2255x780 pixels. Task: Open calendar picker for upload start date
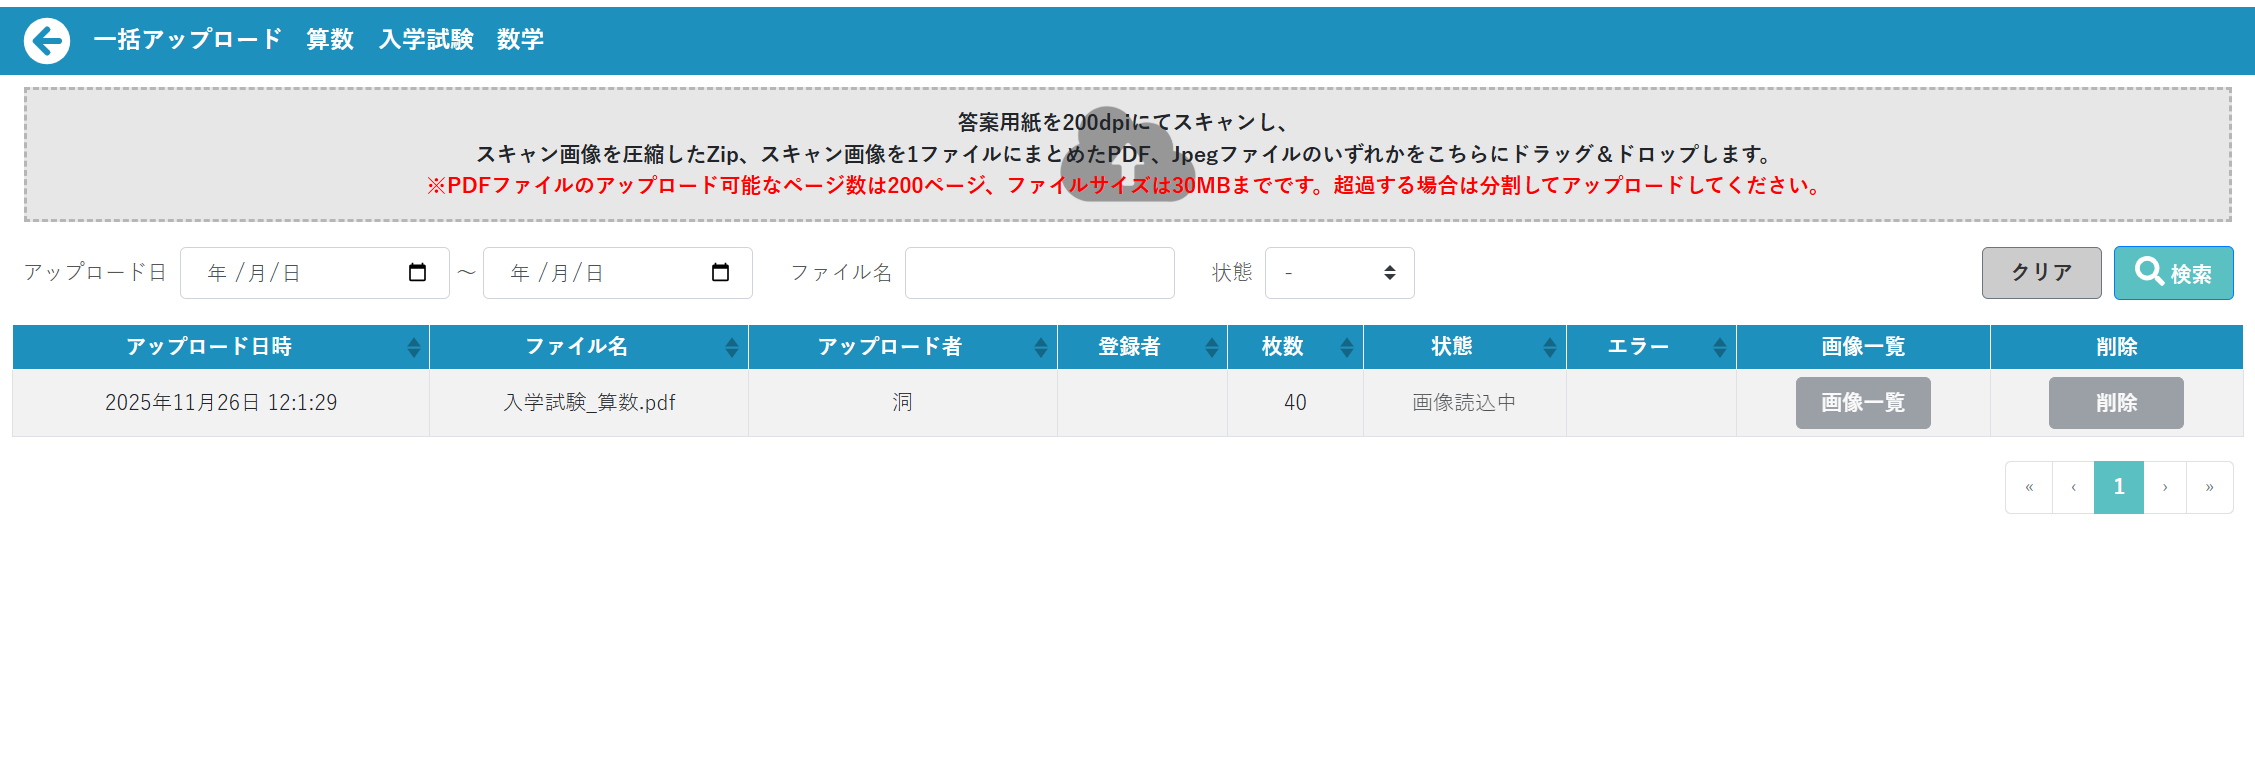[417, 273]
